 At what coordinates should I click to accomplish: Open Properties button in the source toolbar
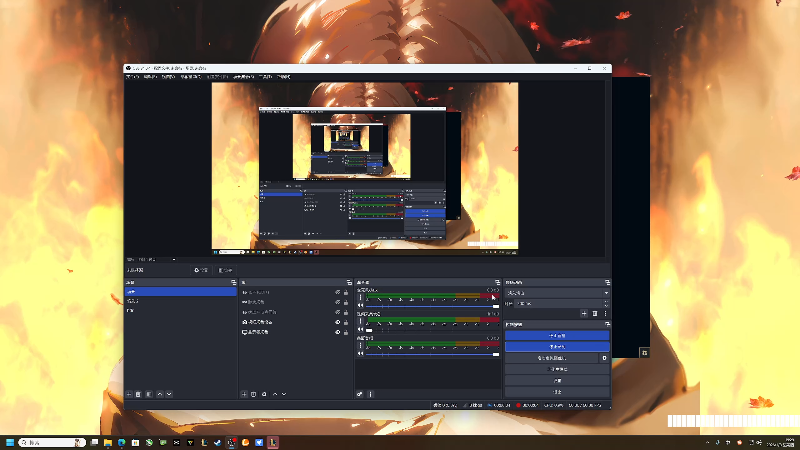(x=201, y=270)
